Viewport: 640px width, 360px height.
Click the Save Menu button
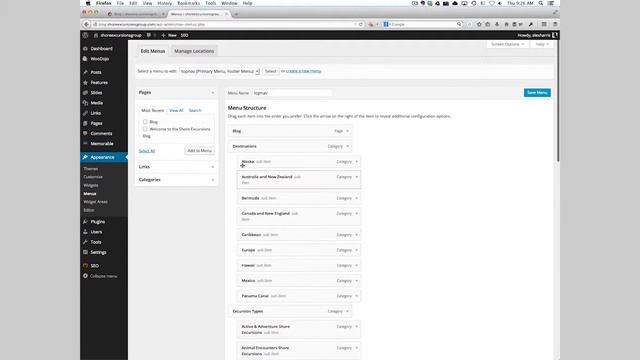537,93
